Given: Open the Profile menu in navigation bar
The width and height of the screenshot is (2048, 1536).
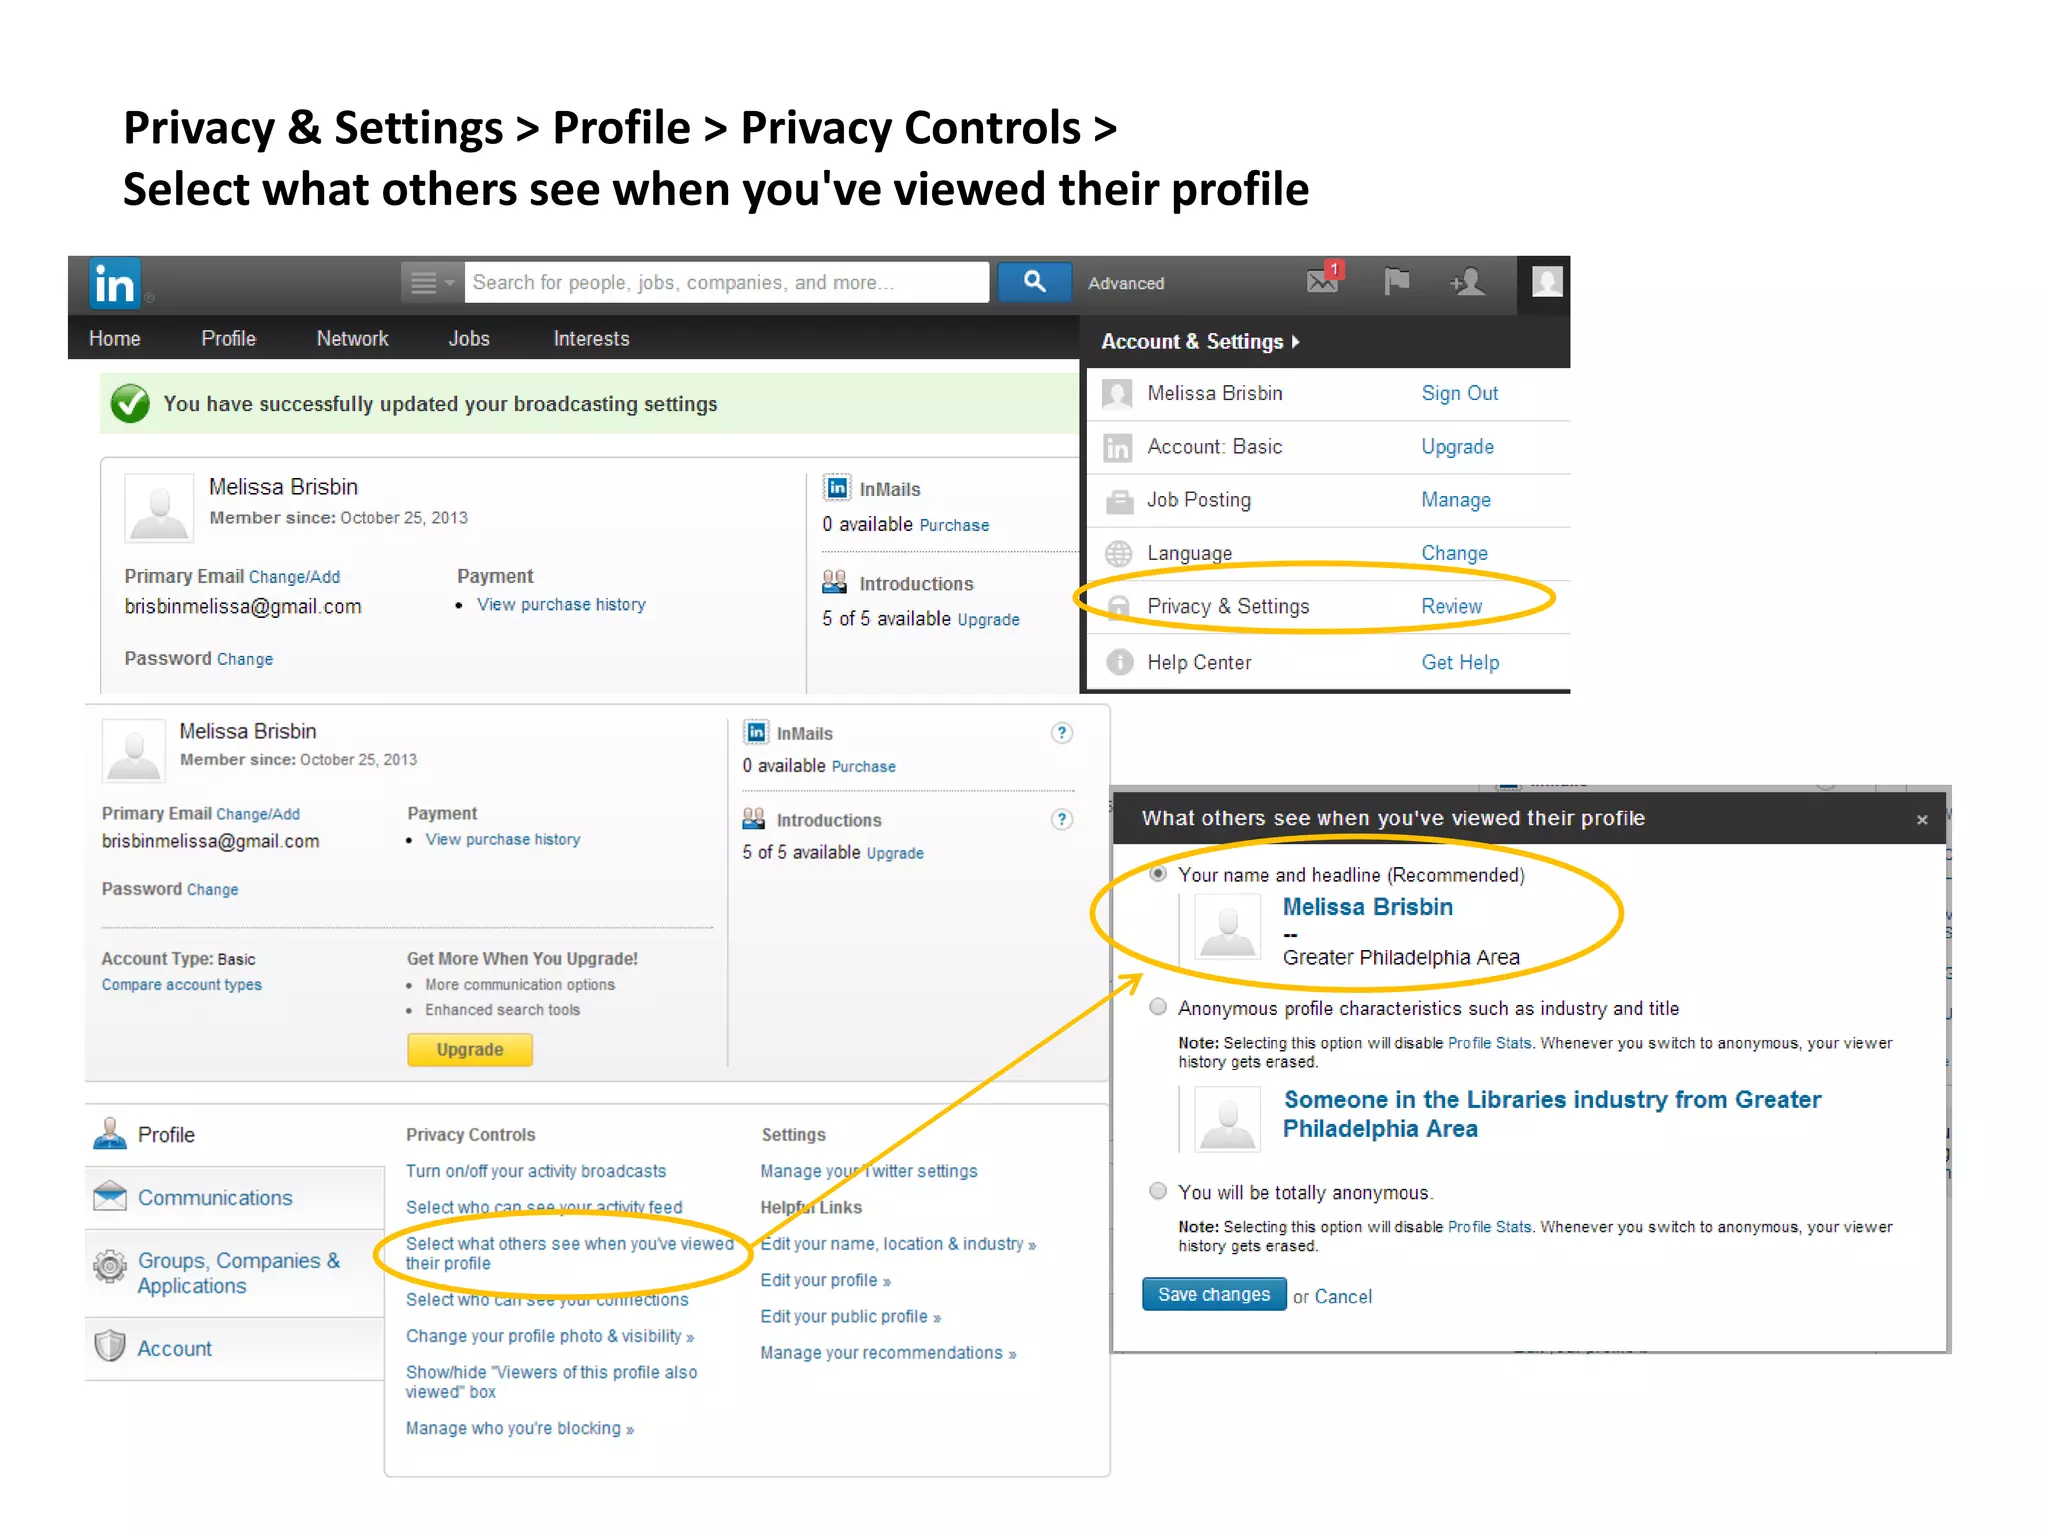Looking at the screenshot, I should 228,339.
